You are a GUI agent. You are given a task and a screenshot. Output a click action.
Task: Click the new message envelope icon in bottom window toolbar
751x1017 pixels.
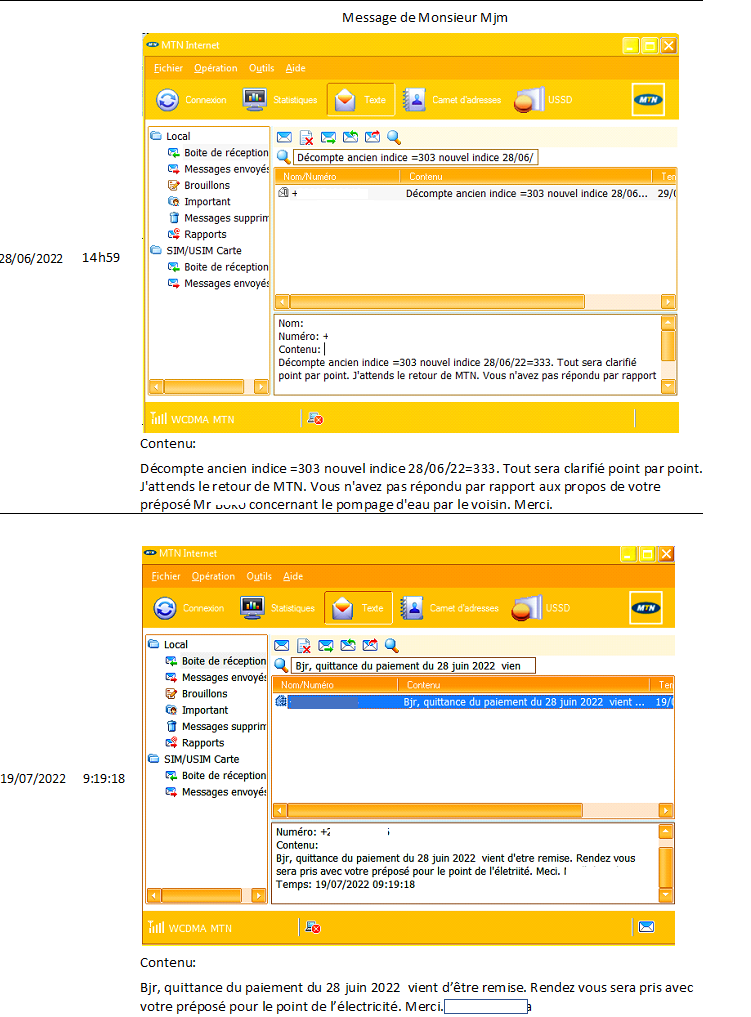[282, 646]
